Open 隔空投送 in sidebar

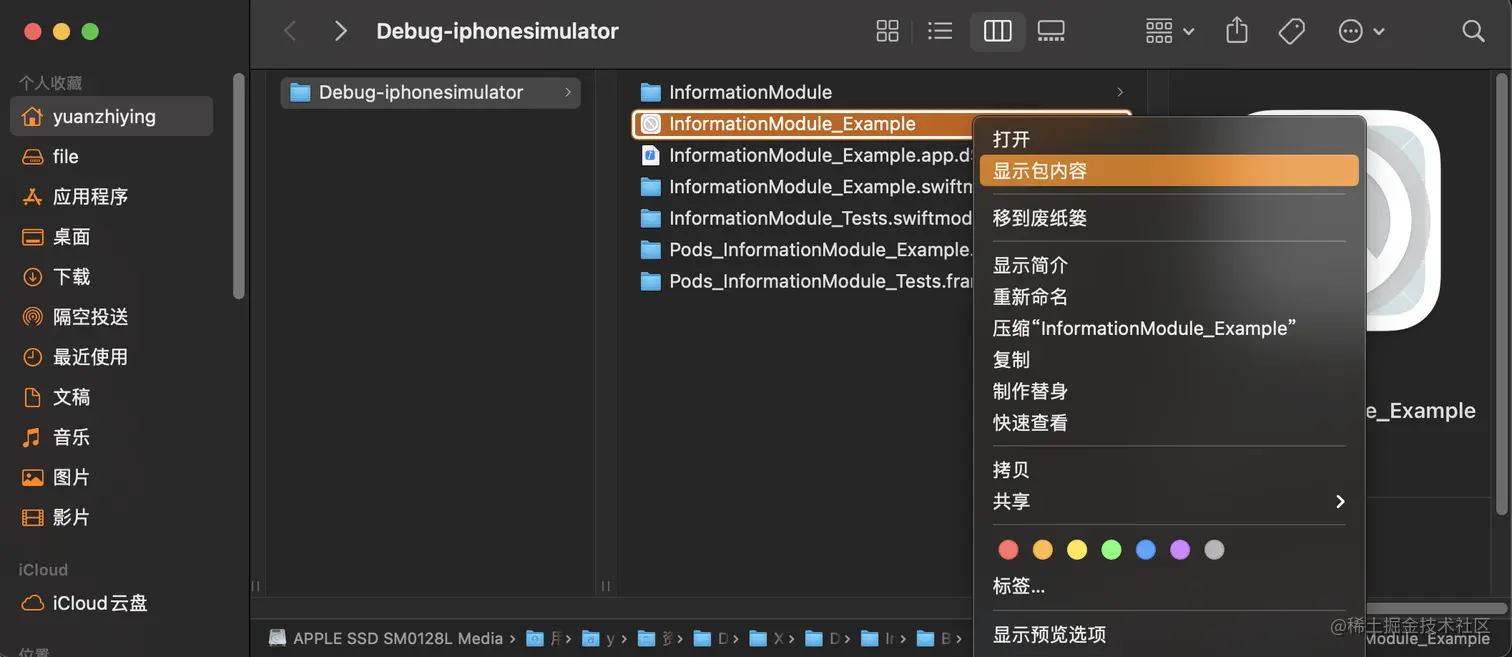click(111, 316)
